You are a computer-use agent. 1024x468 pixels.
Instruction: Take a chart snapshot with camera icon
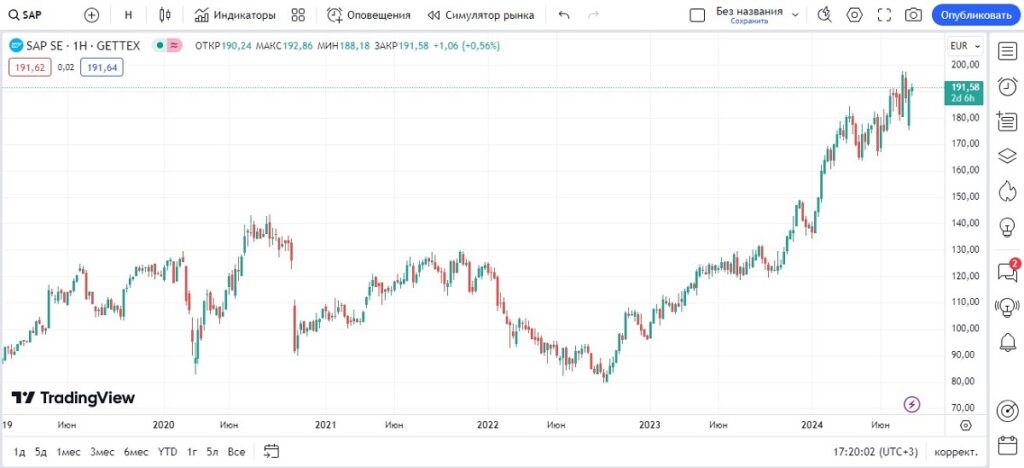(914, 14)
